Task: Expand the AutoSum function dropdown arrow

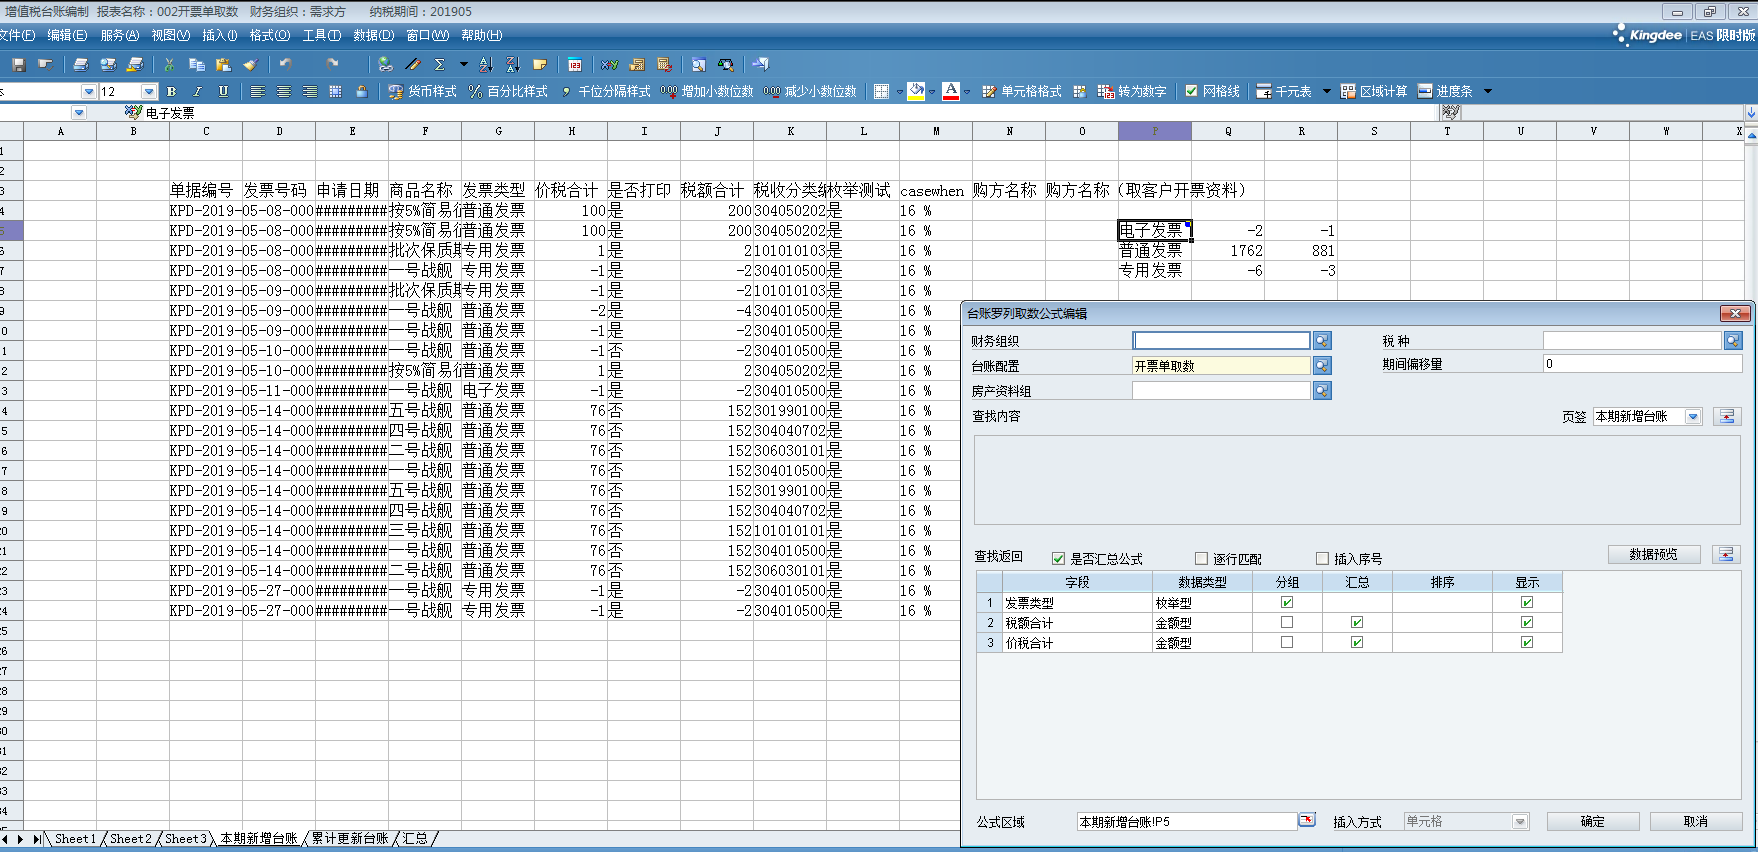Action: pyautogui.click(x=463, y=64)
